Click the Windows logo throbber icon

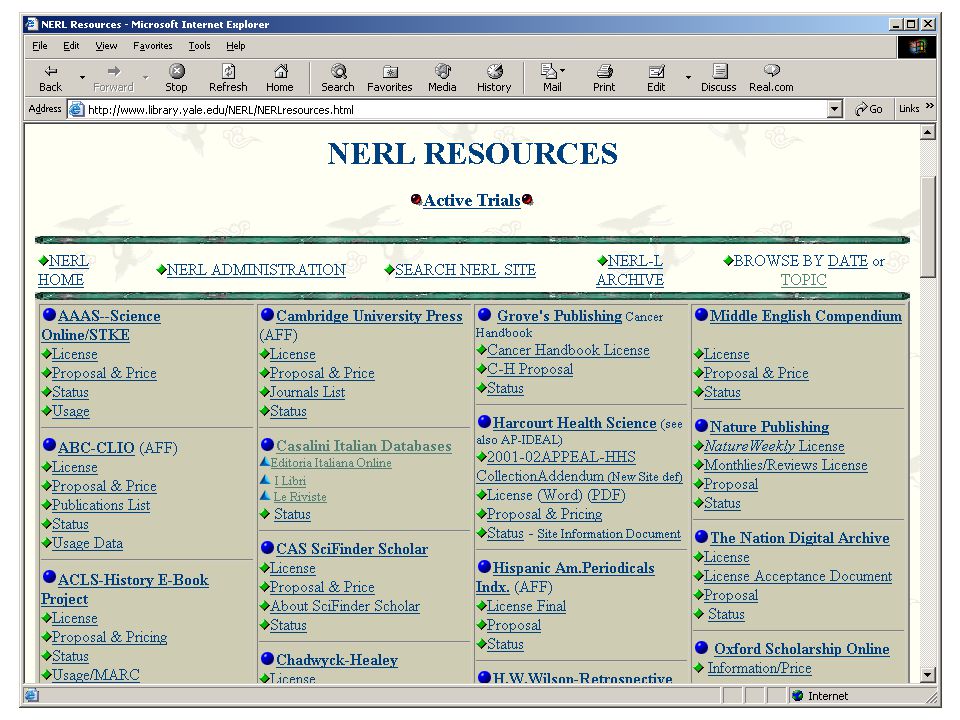[917, 47]
